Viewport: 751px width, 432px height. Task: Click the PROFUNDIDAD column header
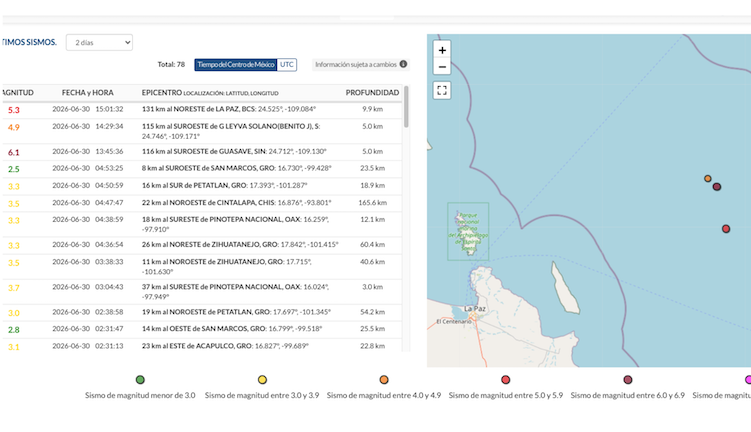point(372,92)
